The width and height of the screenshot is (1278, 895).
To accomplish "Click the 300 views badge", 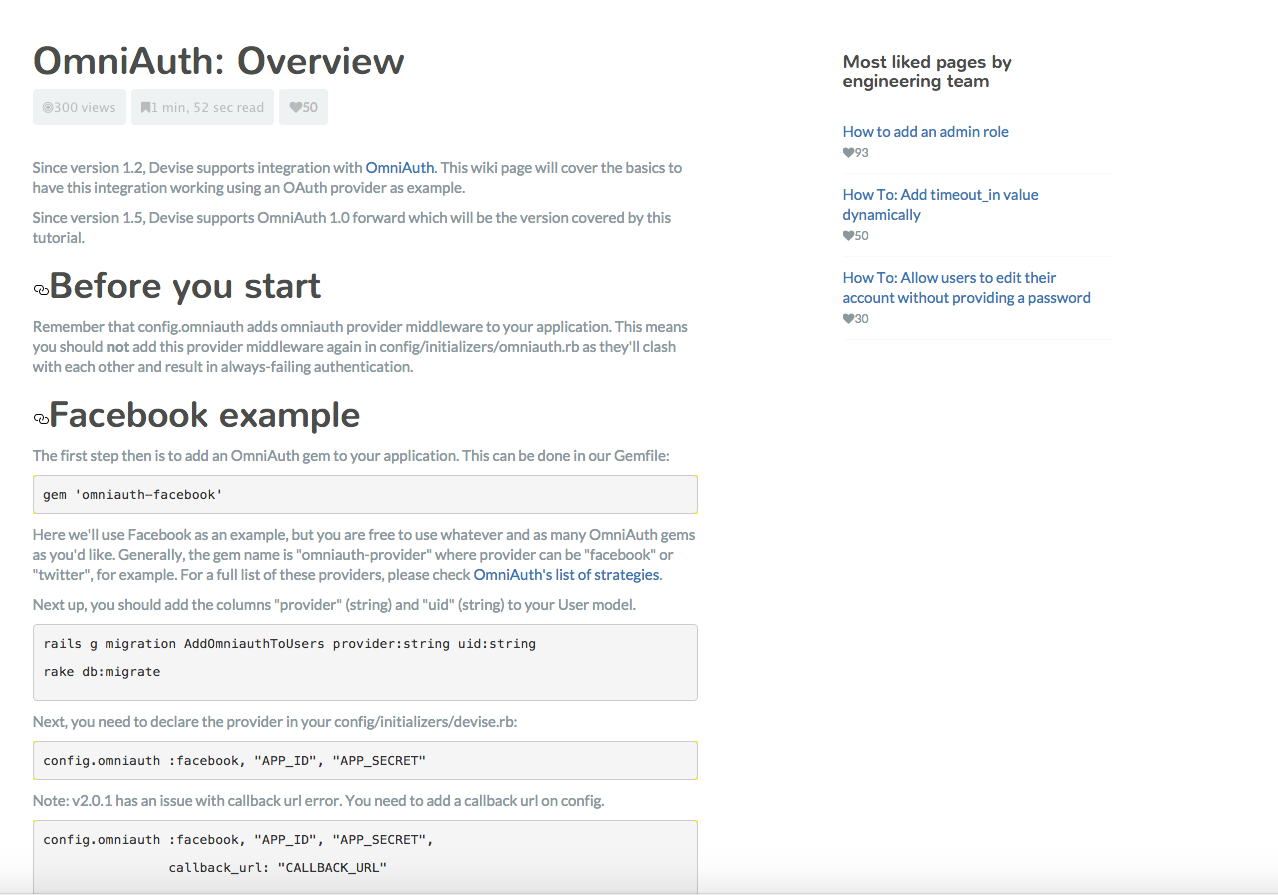I will [x=79, y=107].
